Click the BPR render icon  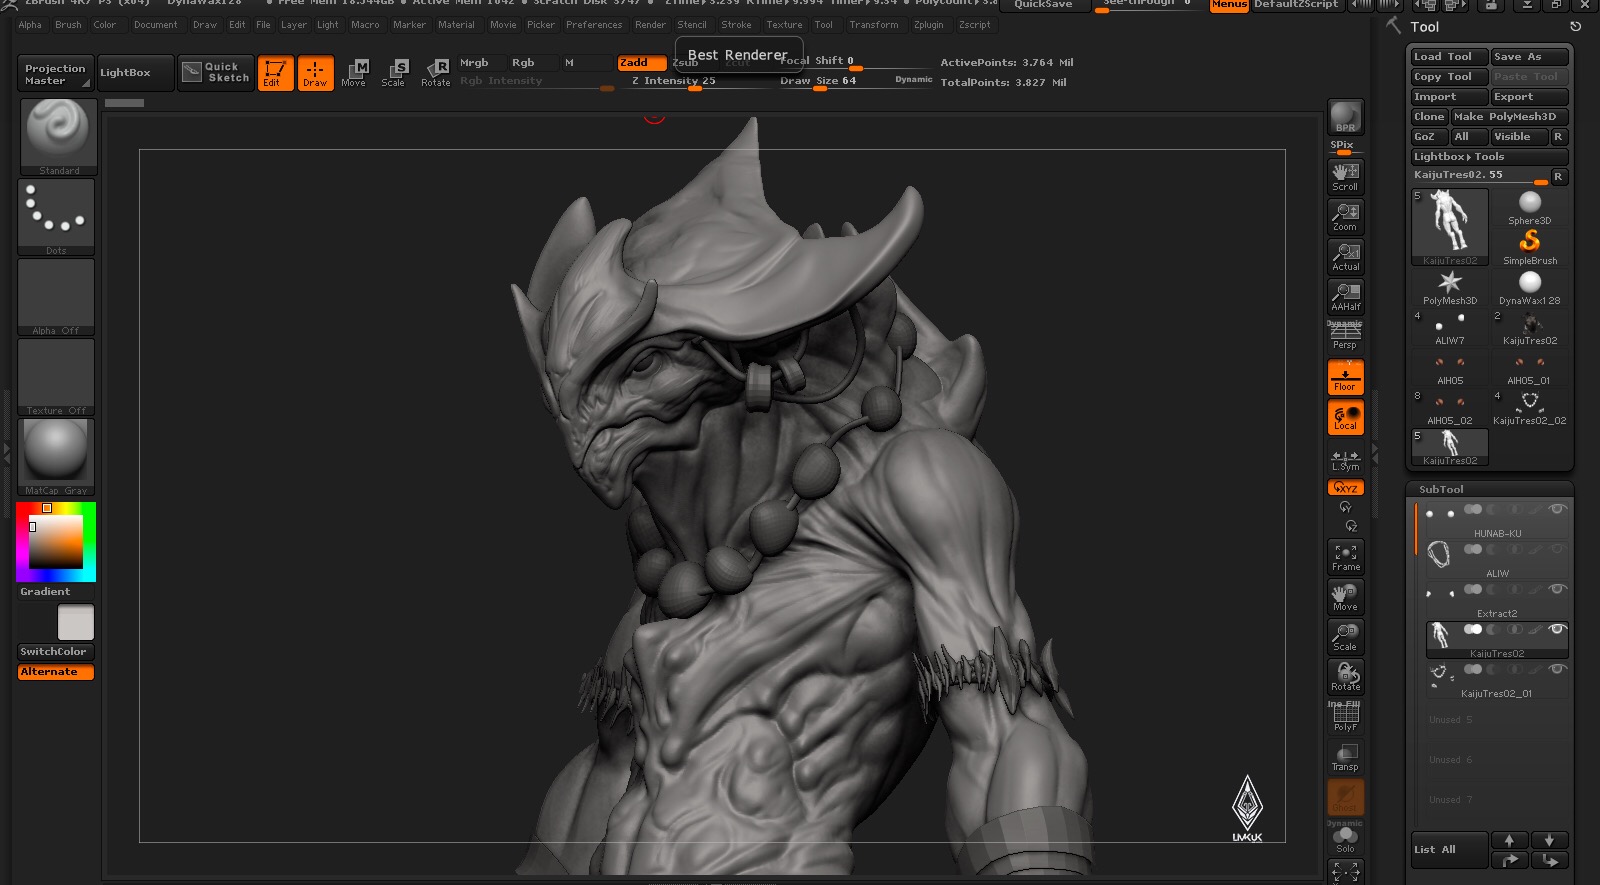point(1345,117)
